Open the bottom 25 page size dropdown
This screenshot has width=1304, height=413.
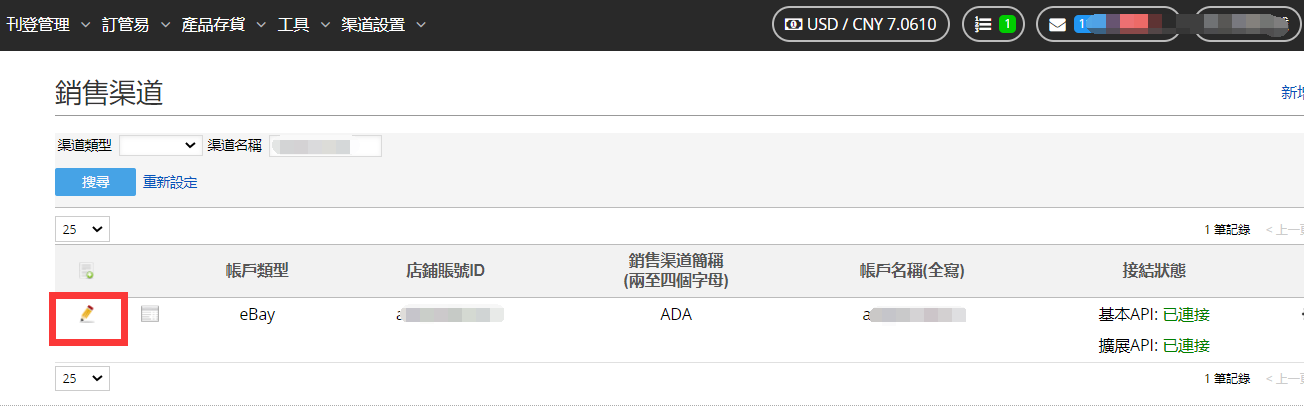tap(82, 378)
